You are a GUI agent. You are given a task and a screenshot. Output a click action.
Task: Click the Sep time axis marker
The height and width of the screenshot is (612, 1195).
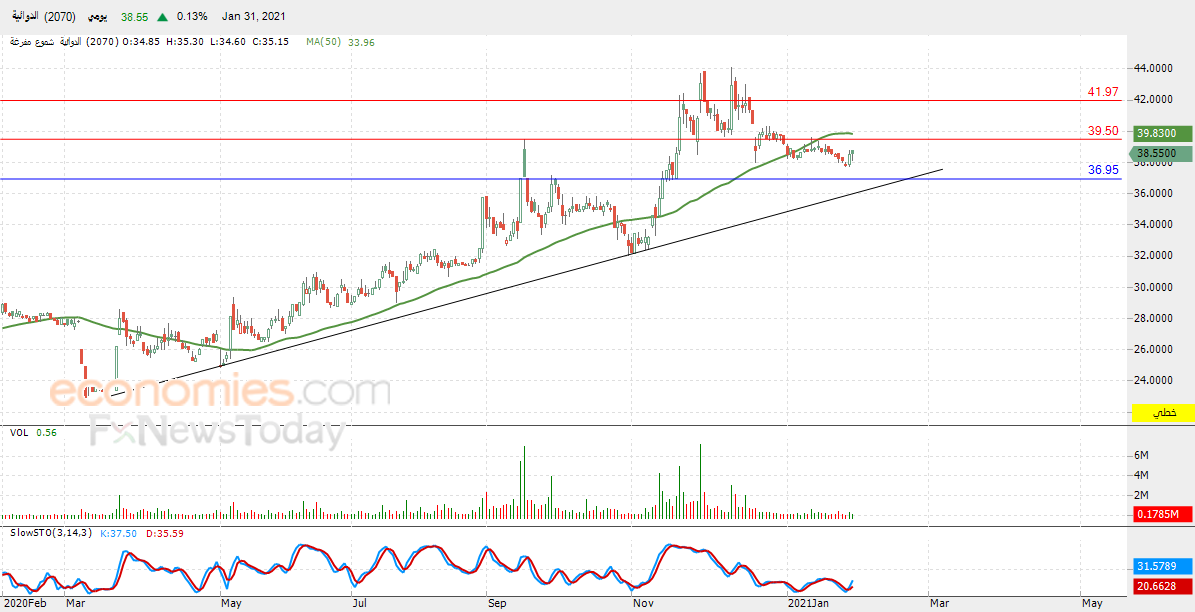pyautogui.click(x=498, y=603)
